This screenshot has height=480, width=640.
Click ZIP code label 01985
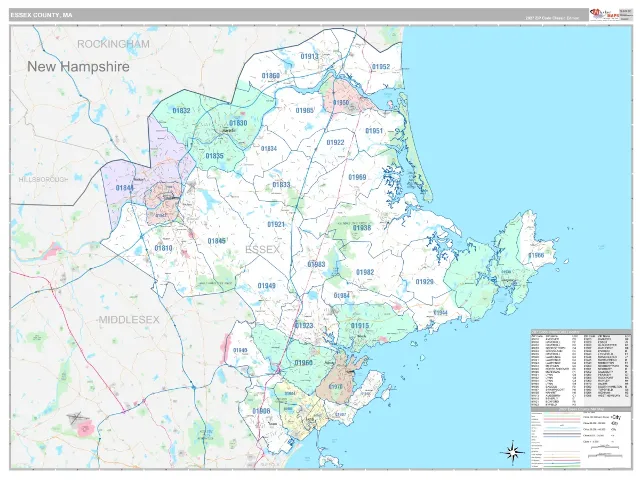[304, 110]
